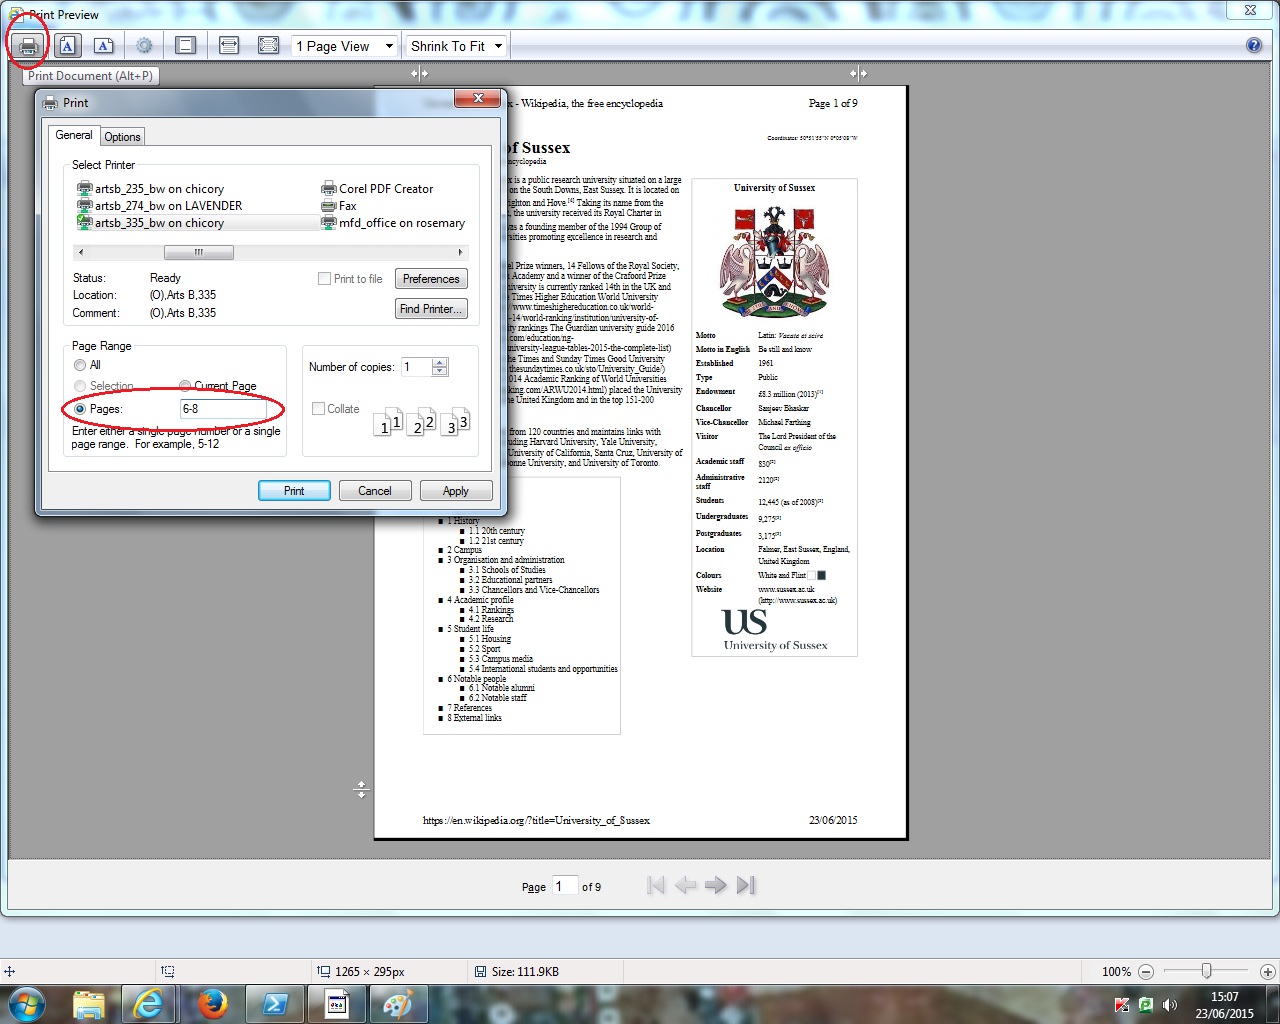Open Paint from taskbar
Screen dimensions: 1280x1024
(398, 1004)
